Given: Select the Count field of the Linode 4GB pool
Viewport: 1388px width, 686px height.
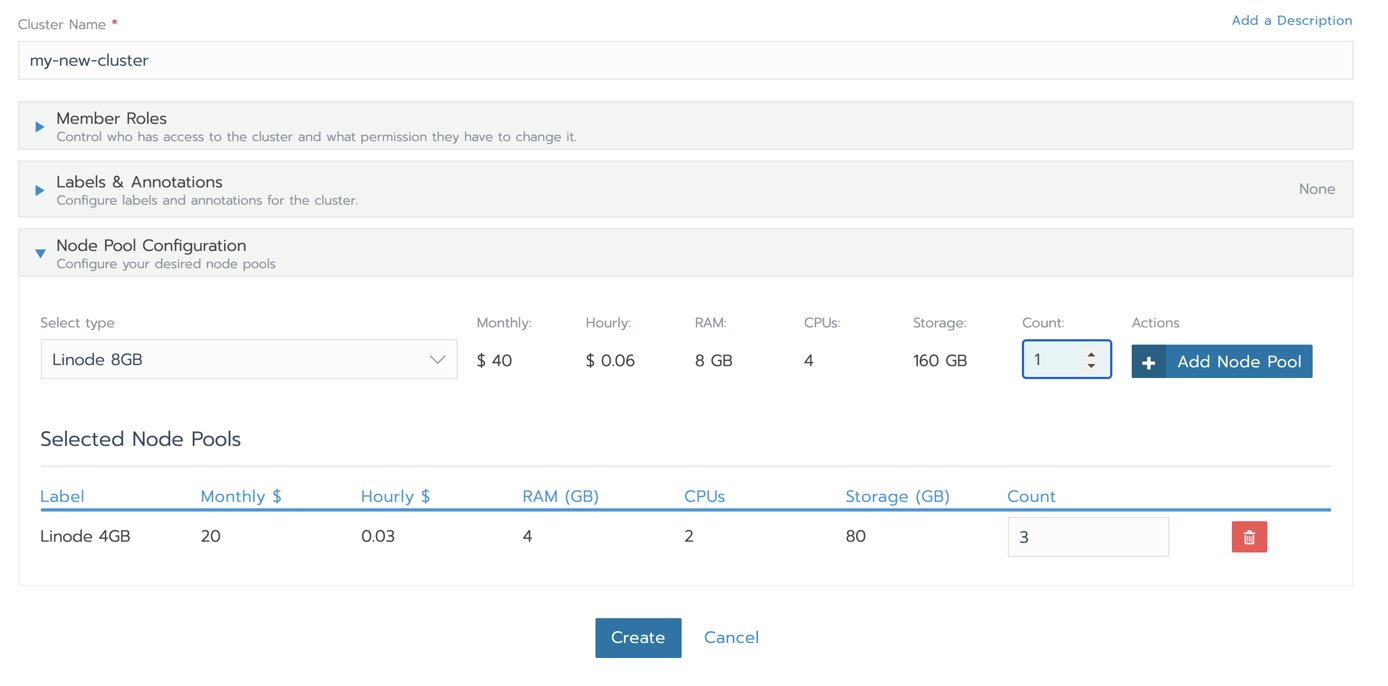Looking at the screenshot, I should (x=1088, y=536).
